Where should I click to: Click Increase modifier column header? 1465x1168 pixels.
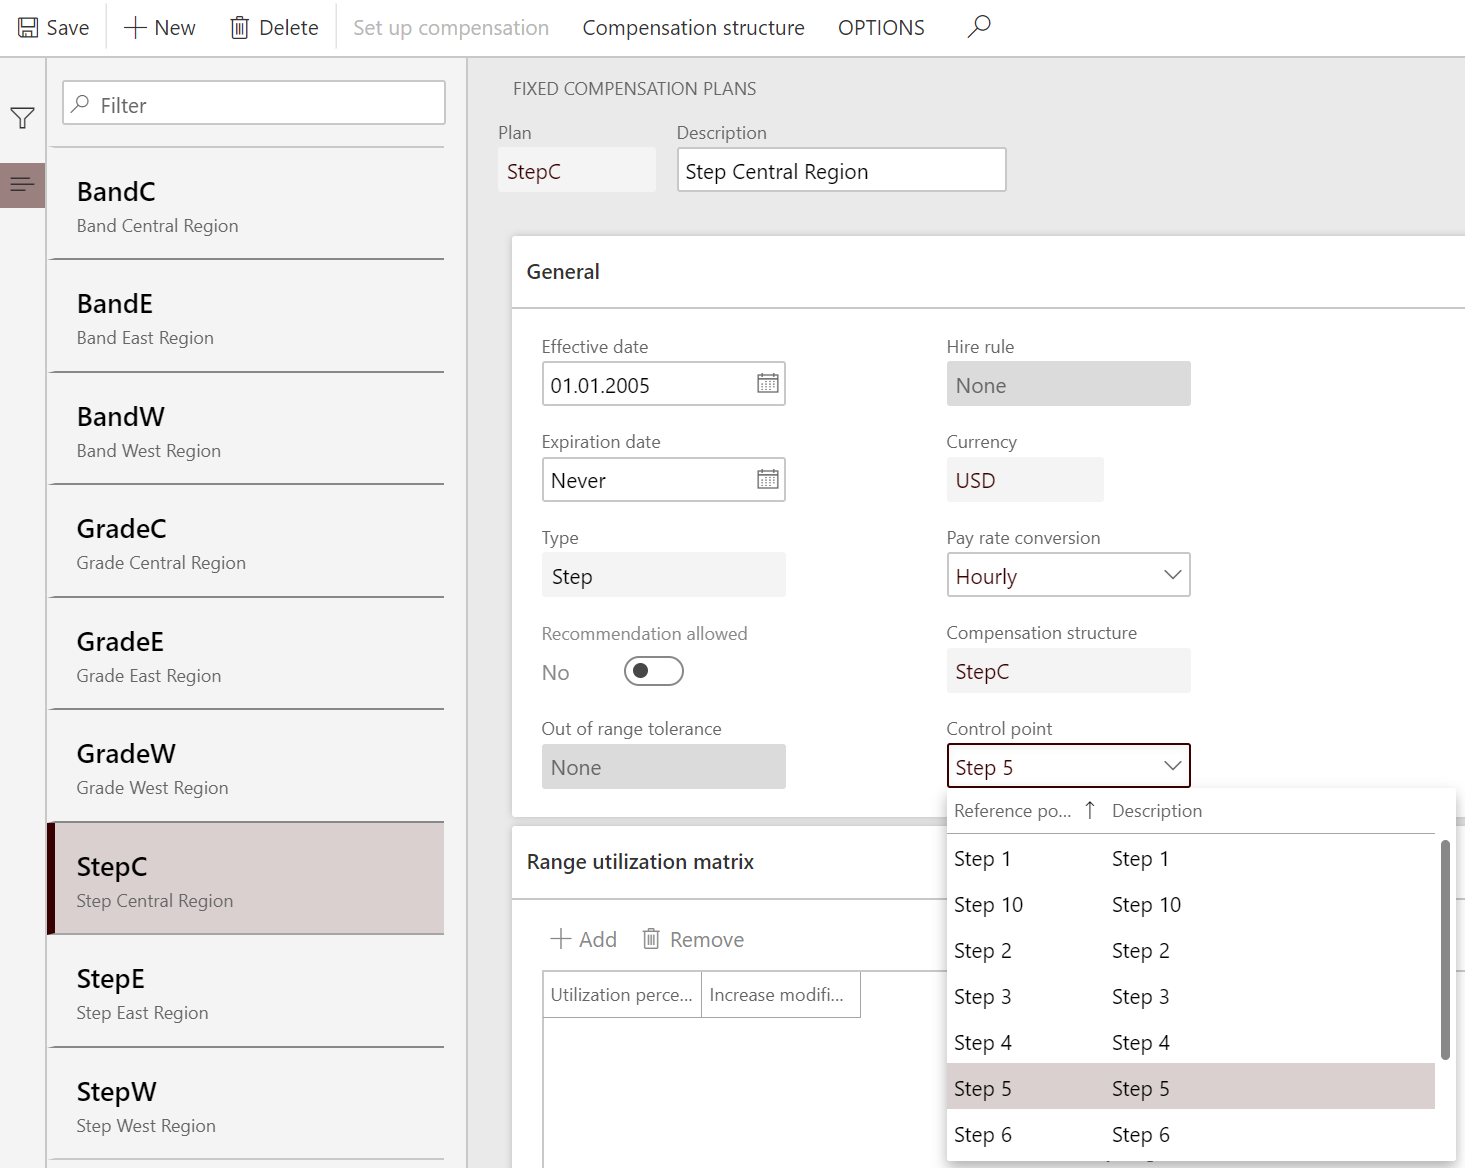[x=781, y=995]
